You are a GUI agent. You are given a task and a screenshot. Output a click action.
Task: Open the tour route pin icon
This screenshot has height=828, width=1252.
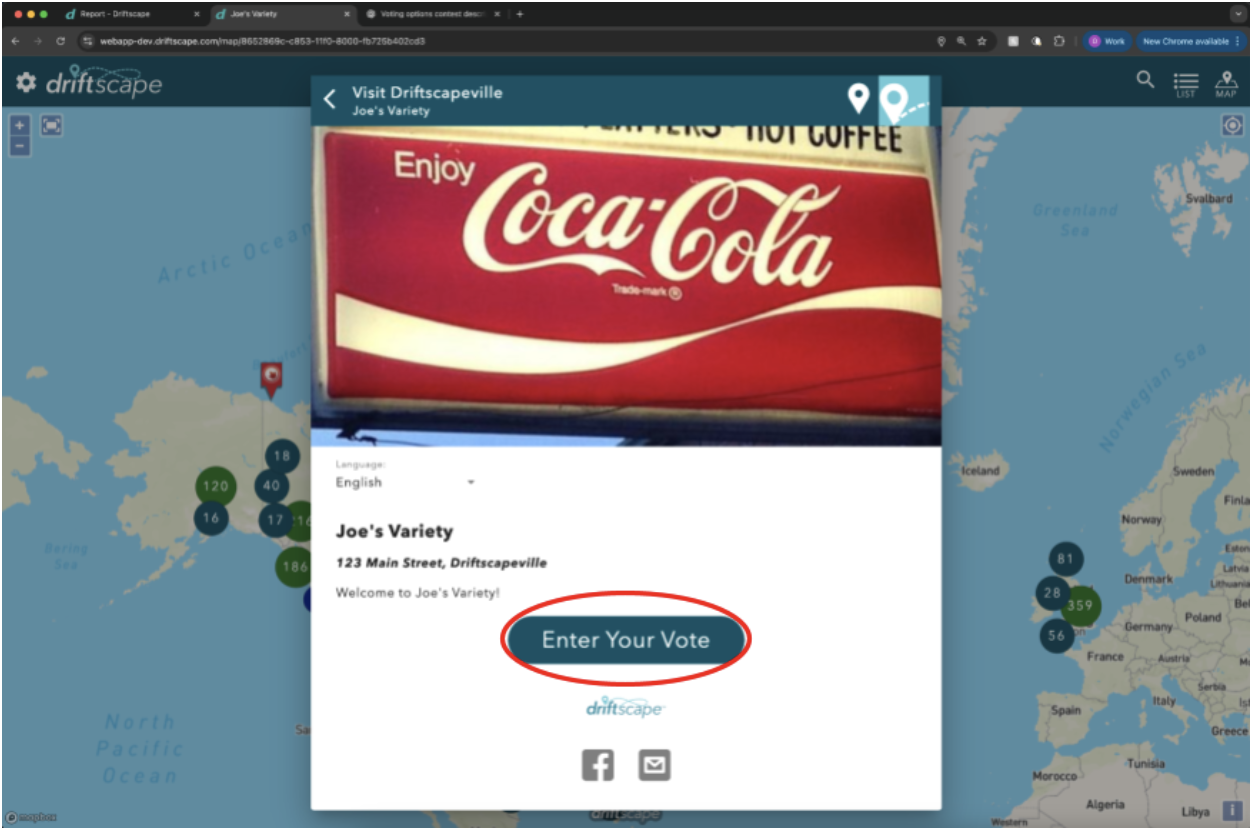(903, 100)
